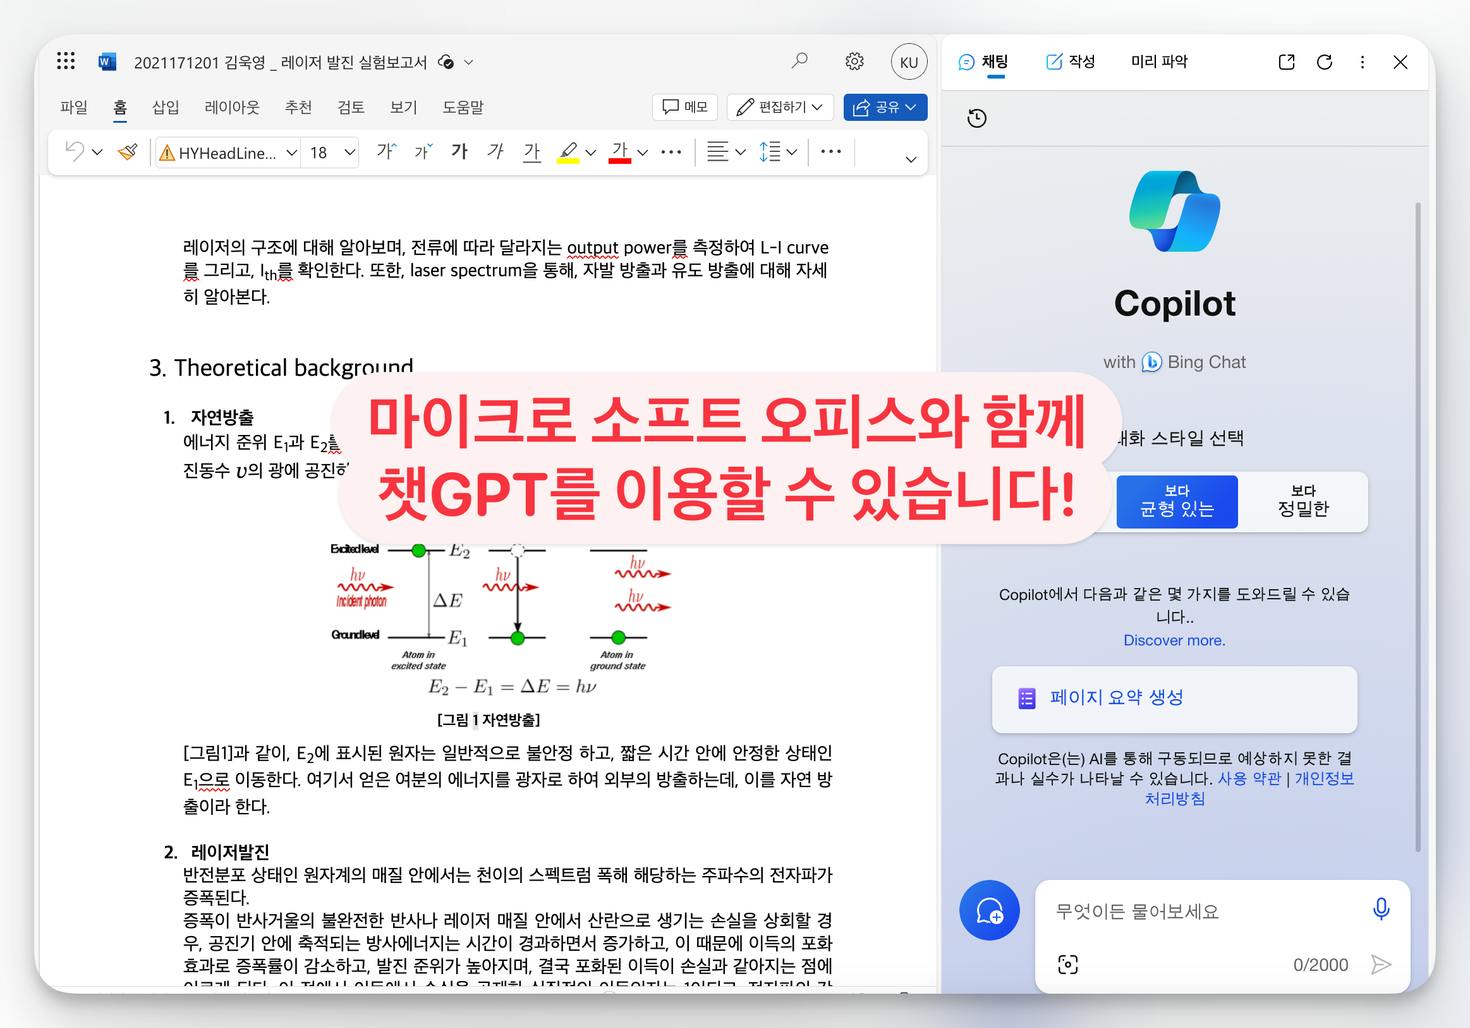Open highlight color dropdown arrow

pos(590,153)
